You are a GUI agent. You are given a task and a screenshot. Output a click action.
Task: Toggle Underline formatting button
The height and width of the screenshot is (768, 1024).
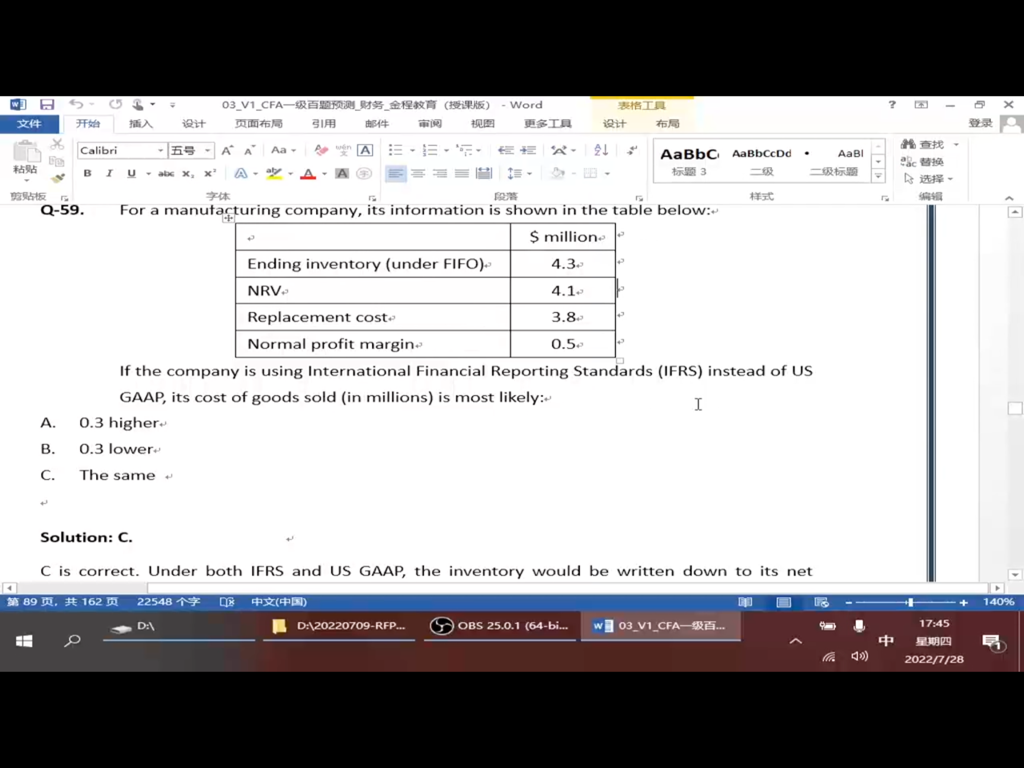point(131,174)
